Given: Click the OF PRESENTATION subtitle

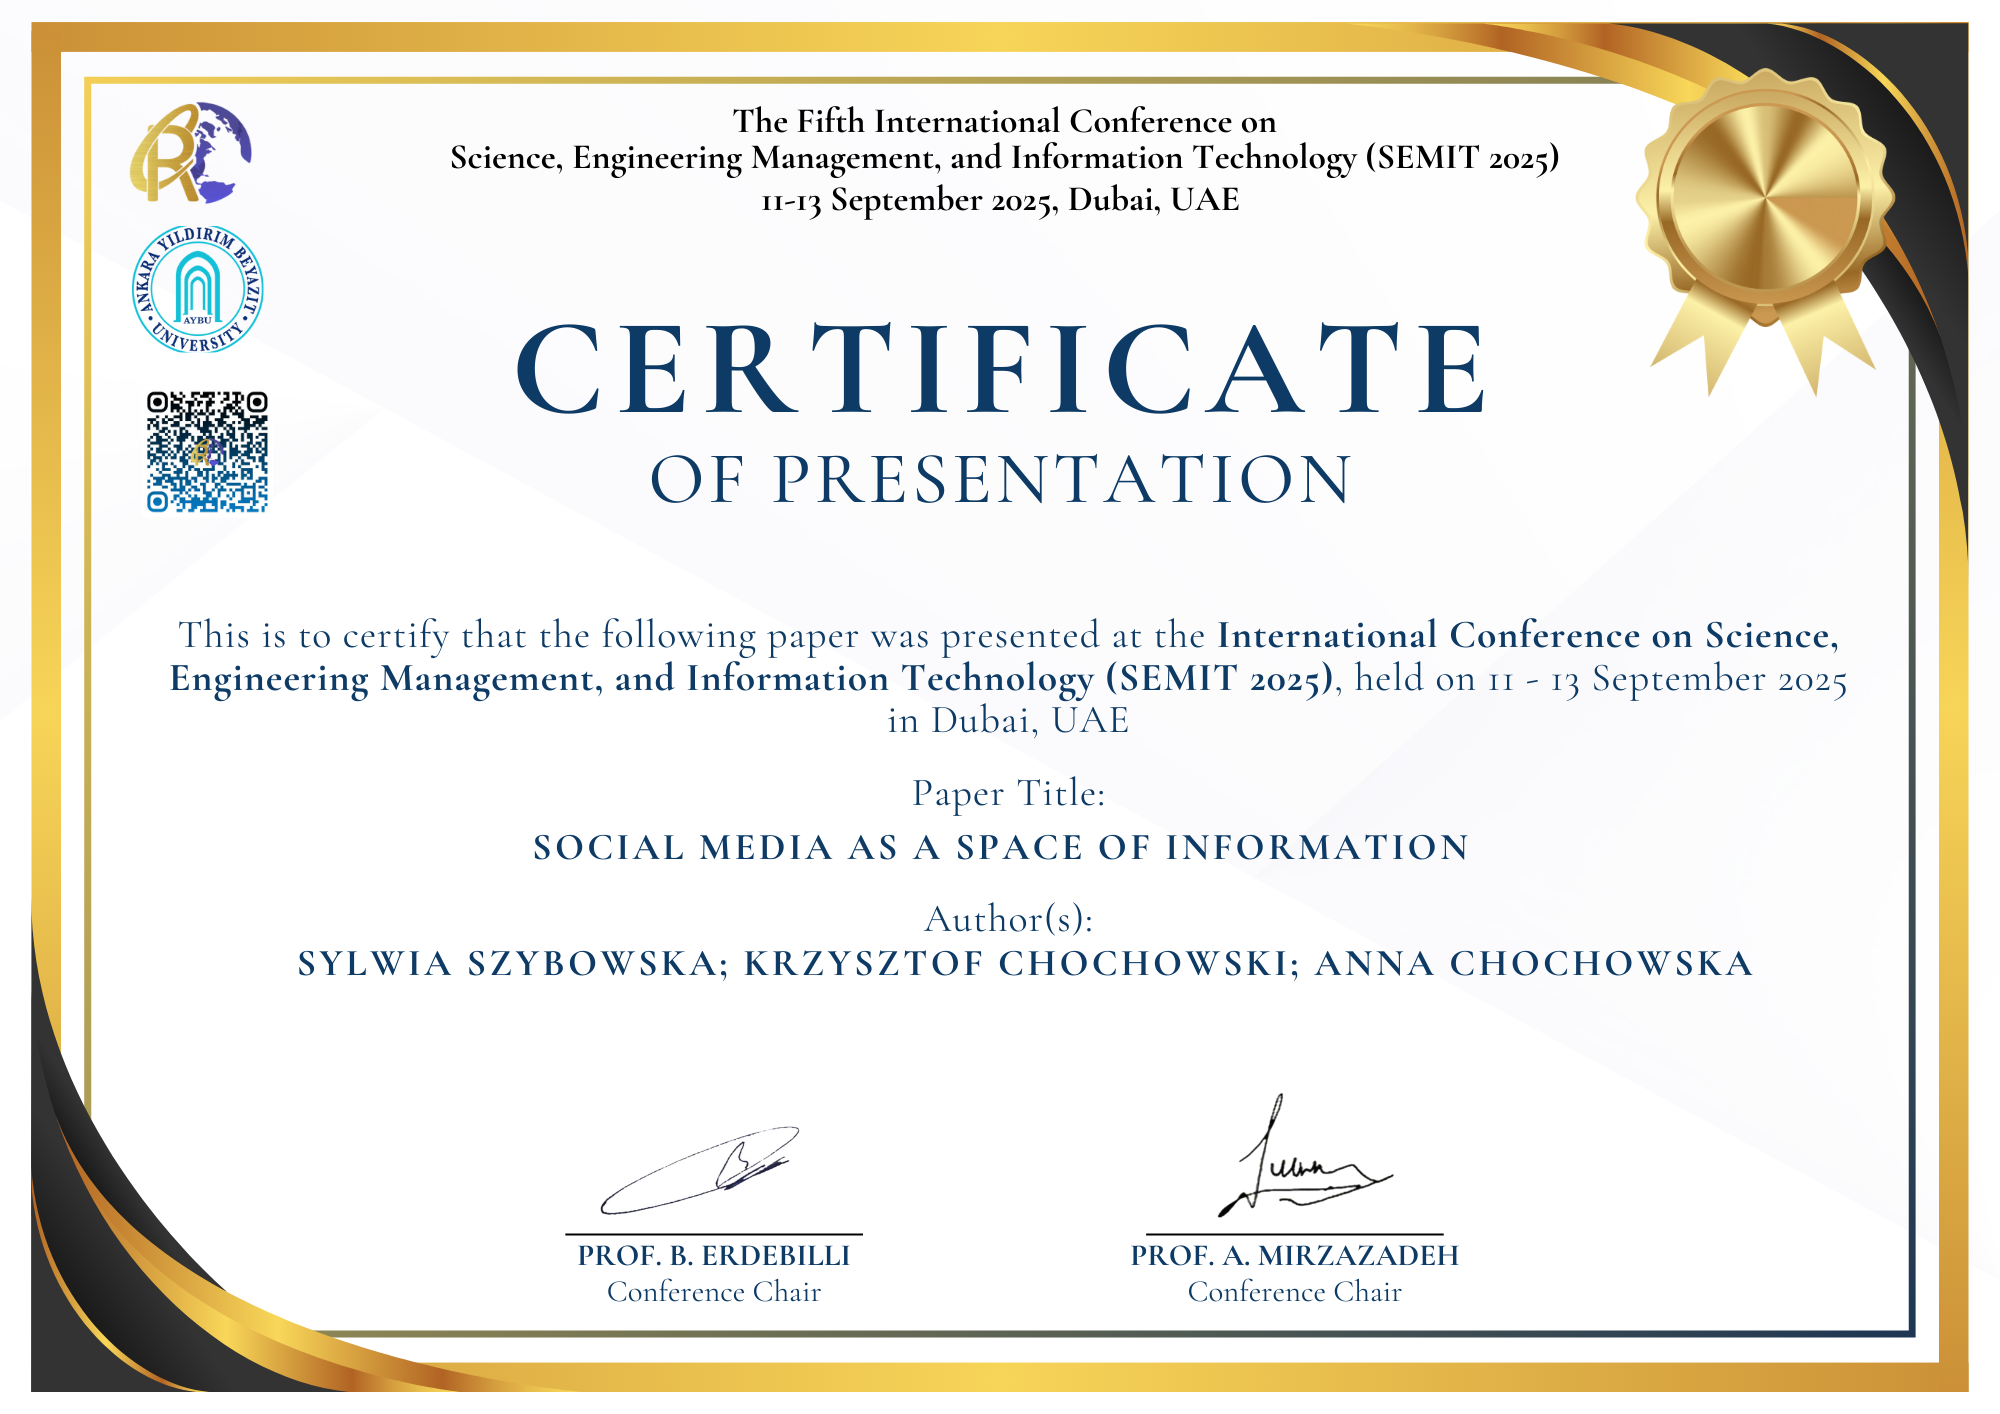Looking at the screenshot, I should (1001, 479).
